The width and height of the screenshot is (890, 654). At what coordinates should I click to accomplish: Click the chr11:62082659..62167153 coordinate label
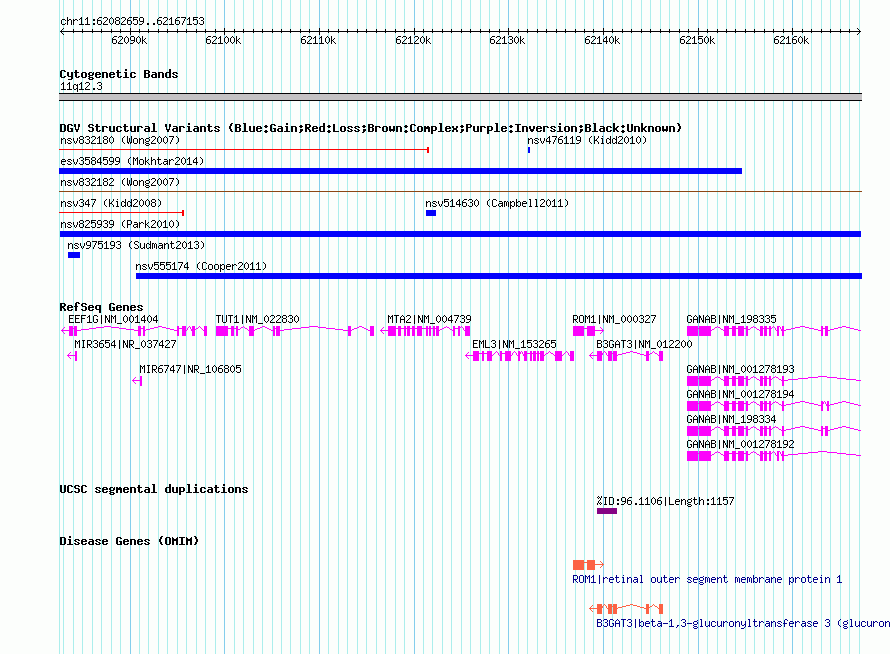click(x=132, y=22)
